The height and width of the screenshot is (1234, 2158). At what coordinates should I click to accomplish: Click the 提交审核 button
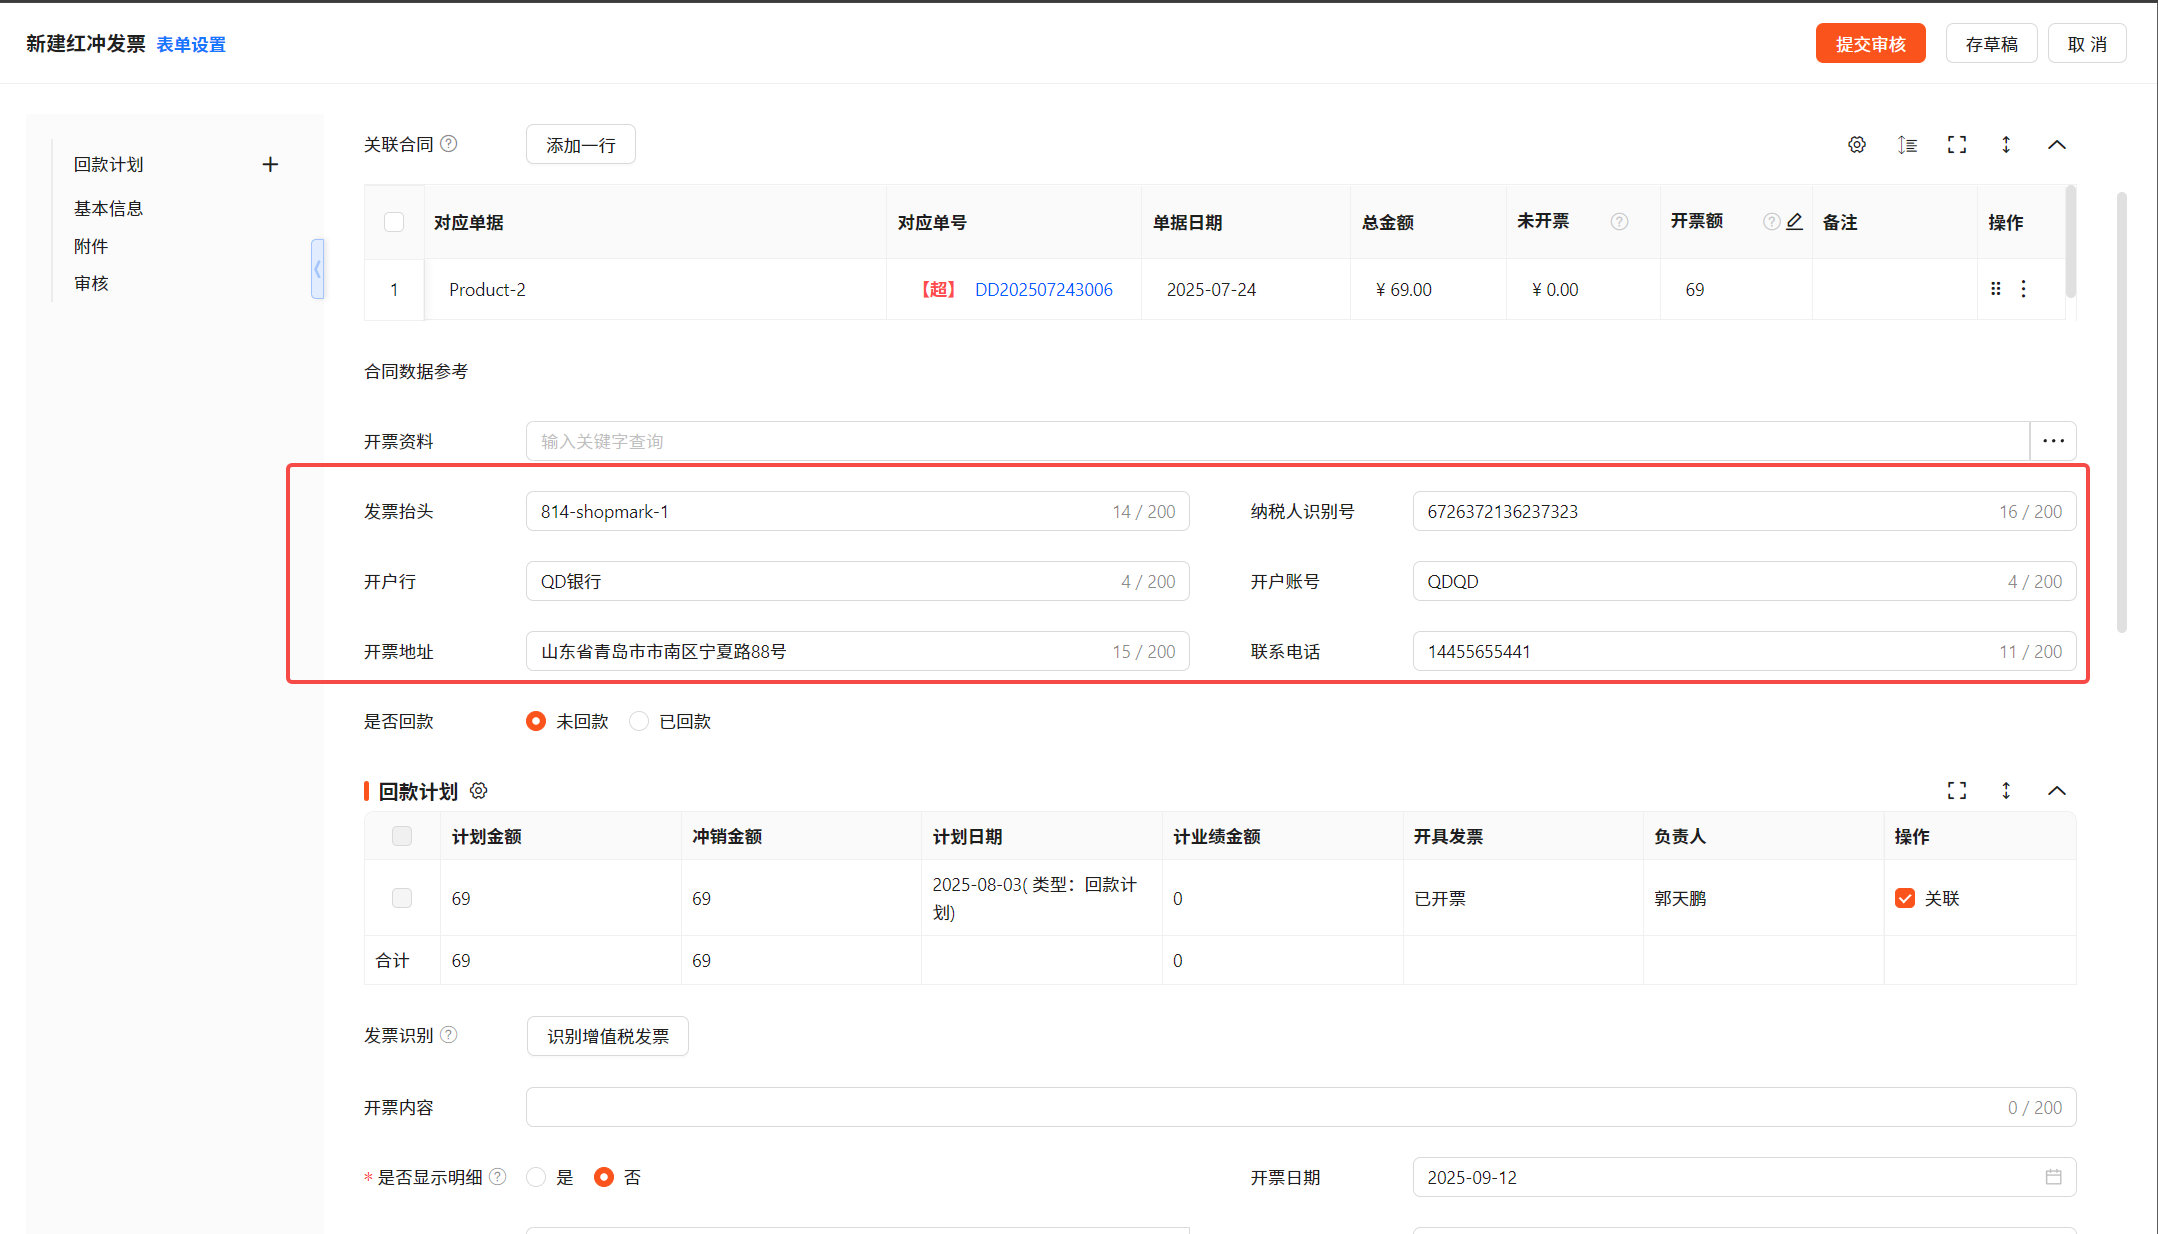tap(1870, 44)
